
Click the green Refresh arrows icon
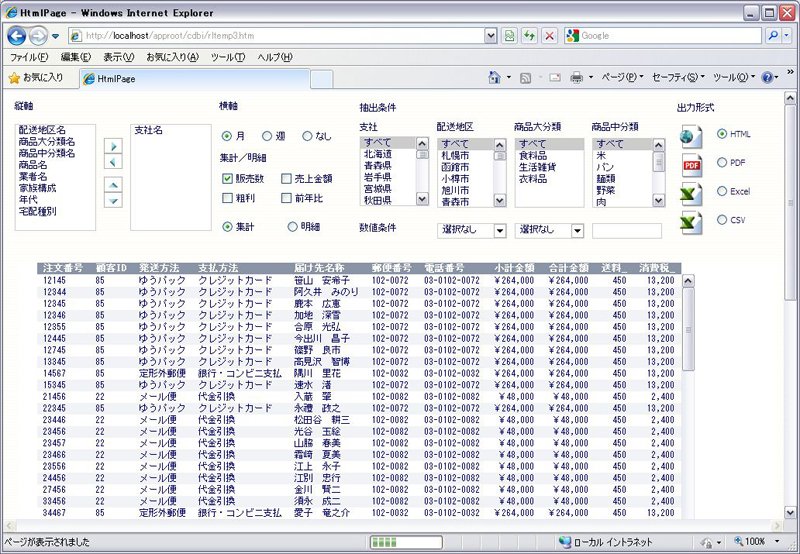click(x=529, y=36)
